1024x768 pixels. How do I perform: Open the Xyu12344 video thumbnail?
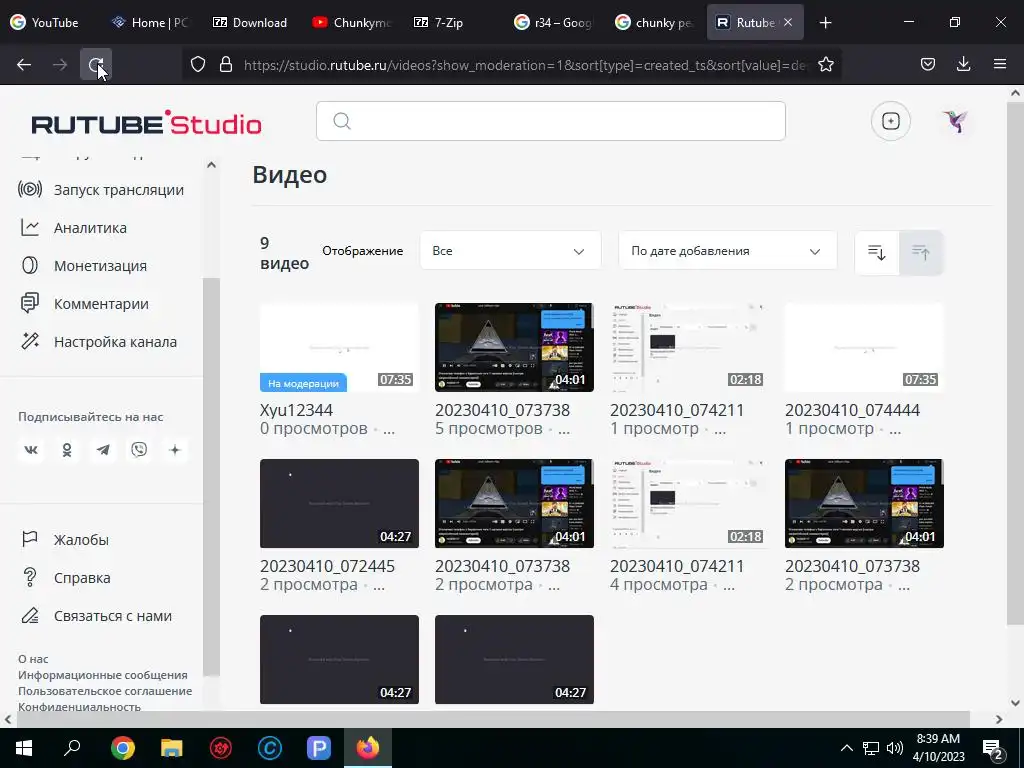[339, 347]
